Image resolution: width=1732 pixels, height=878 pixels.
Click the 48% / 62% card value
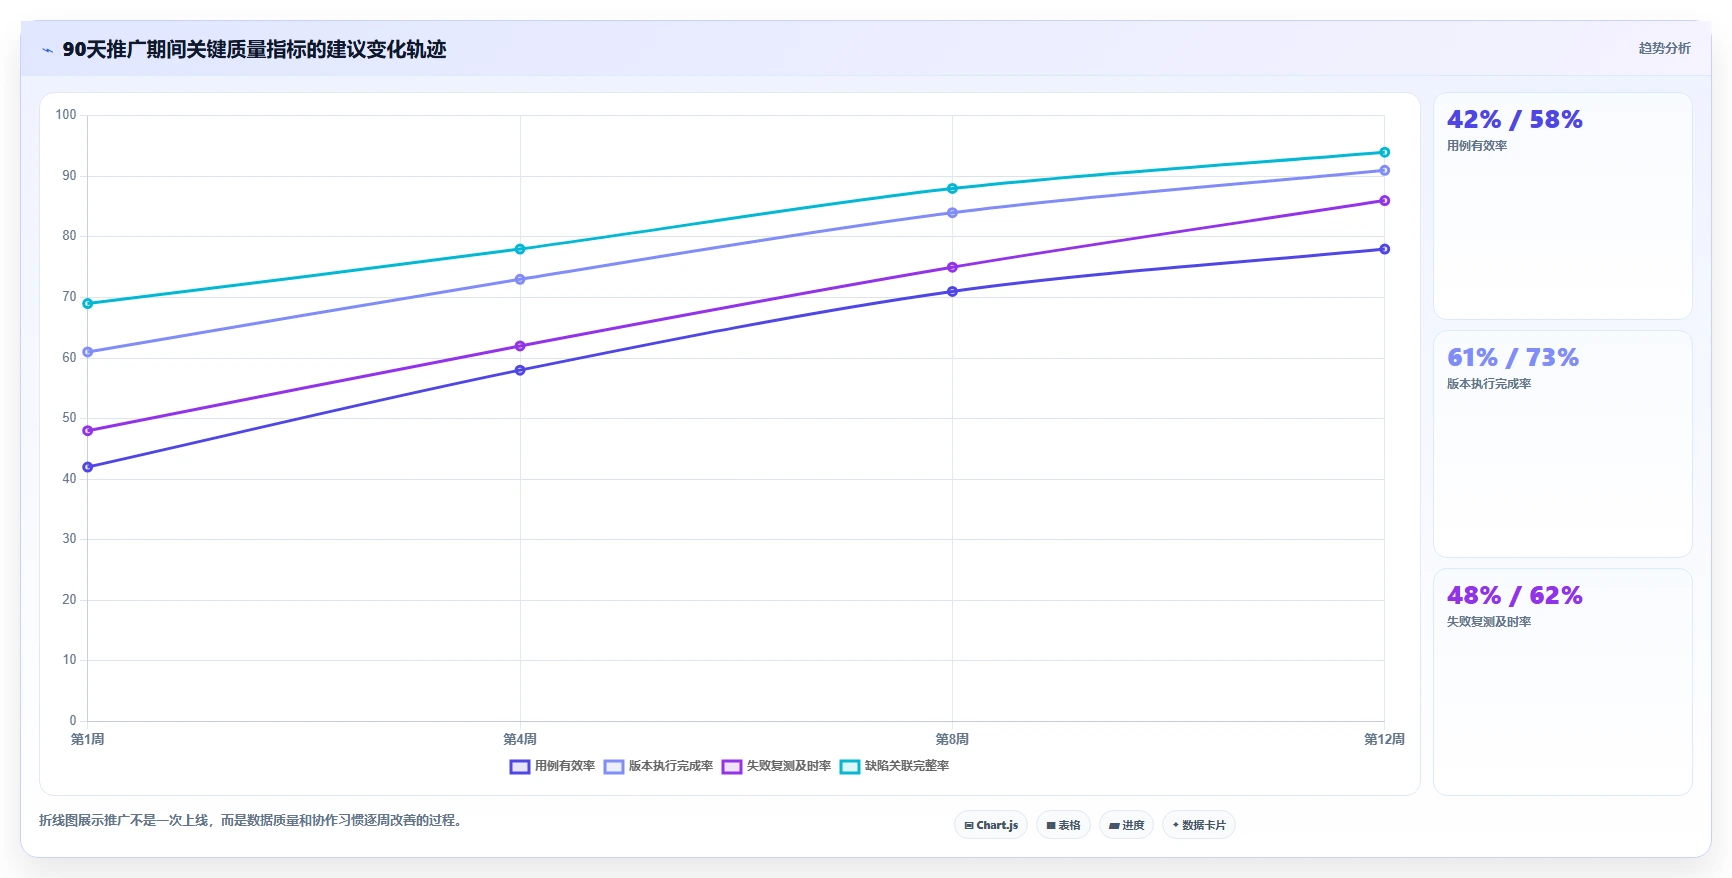tap(1514, 596)
